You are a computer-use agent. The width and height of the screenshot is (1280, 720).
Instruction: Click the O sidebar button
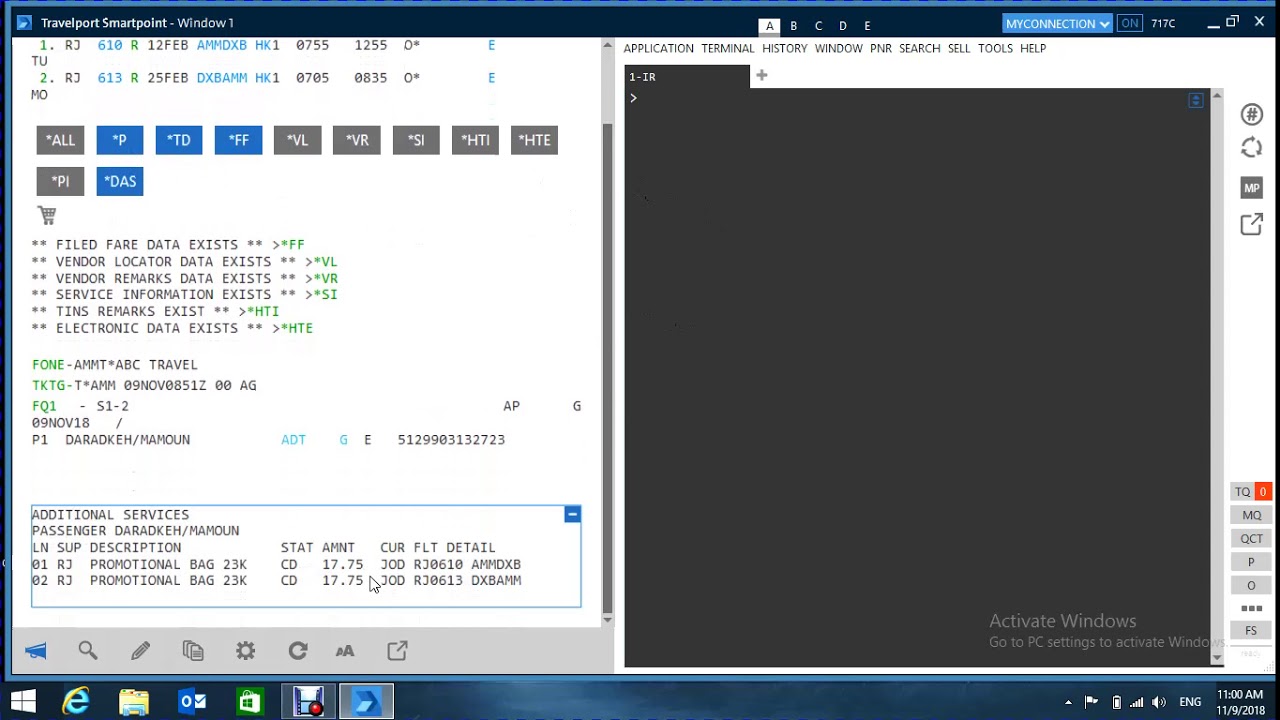(x=1251, y=585)
